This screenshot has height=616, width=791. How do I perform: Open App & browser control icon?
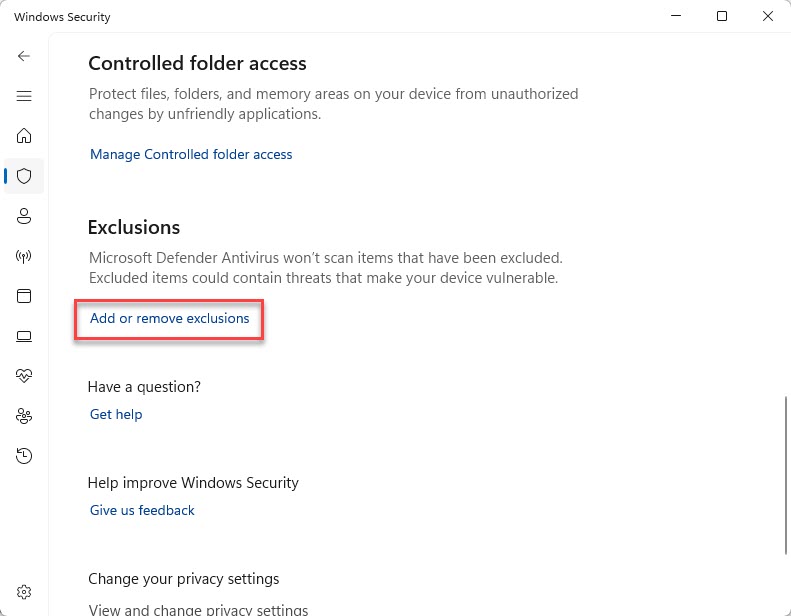(x=24, y=296)
